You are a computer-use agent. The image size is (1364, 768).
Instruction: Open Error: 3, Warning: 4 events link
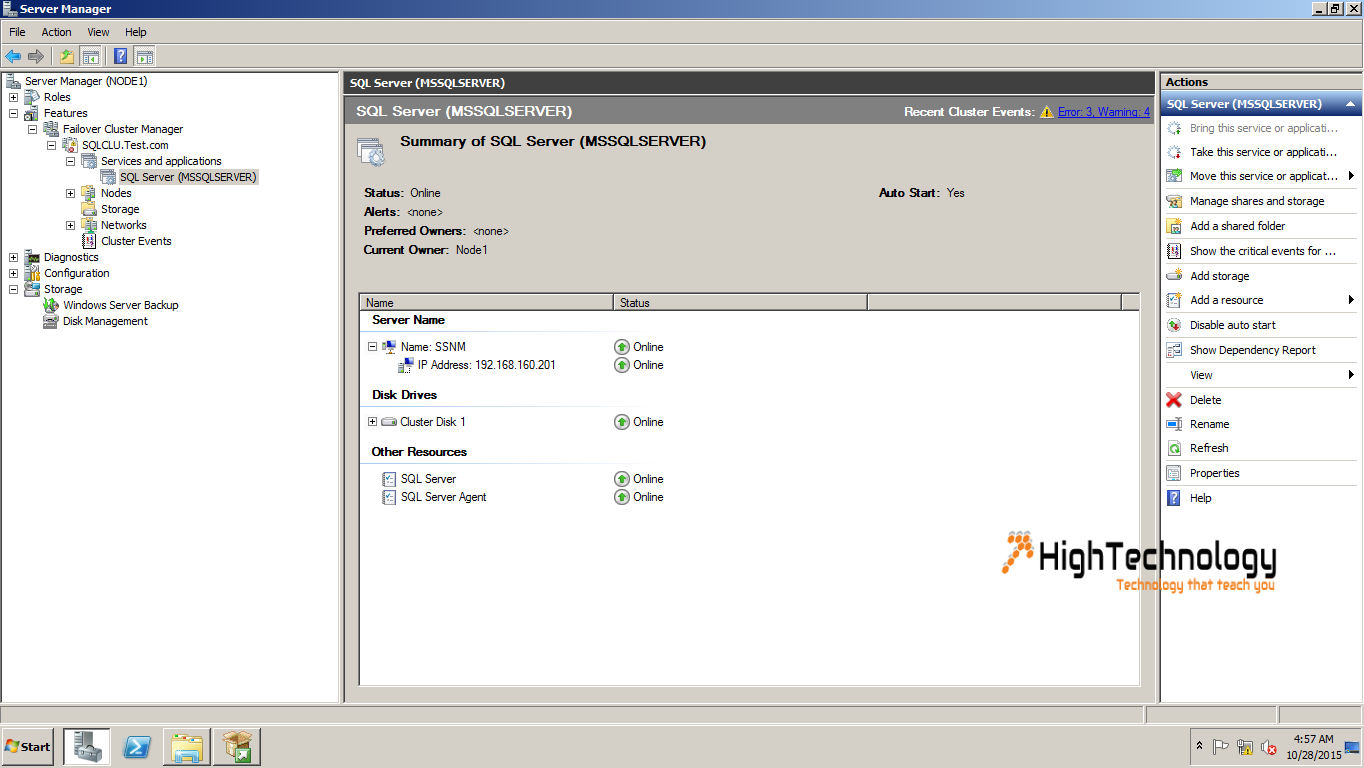(x=1104, y=112)
